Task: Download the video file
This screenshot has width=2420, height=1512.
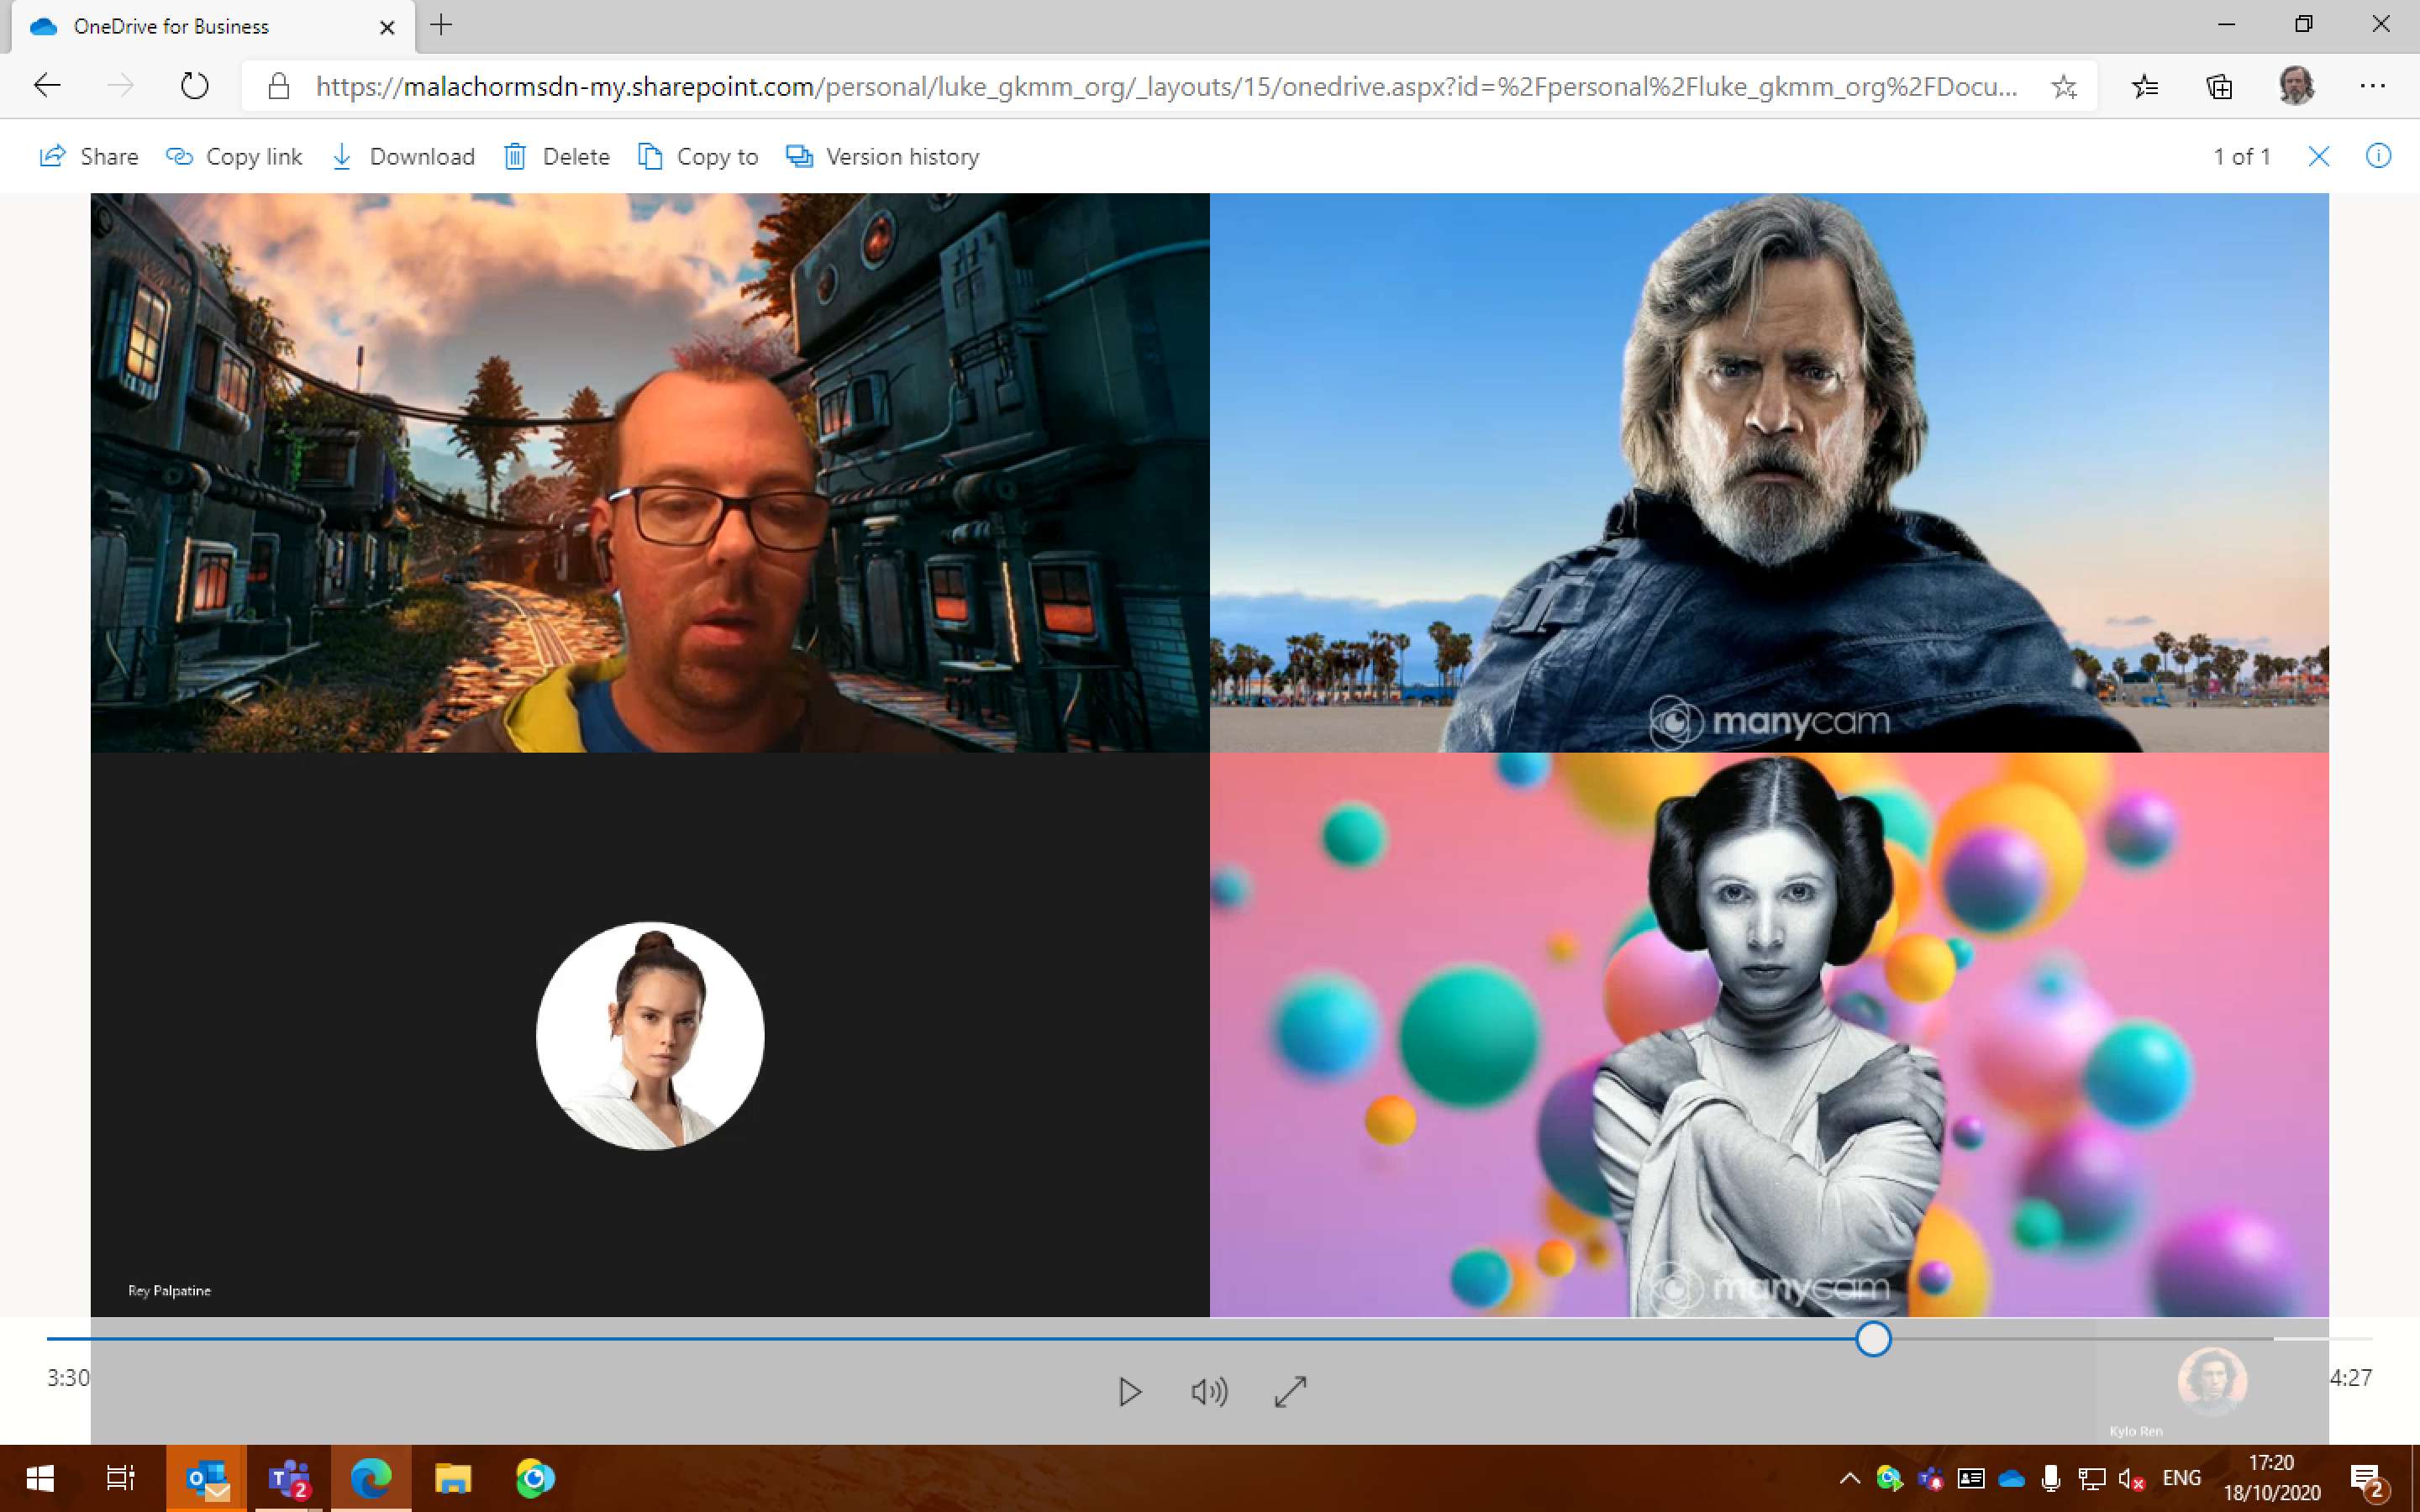Action: 403,156
